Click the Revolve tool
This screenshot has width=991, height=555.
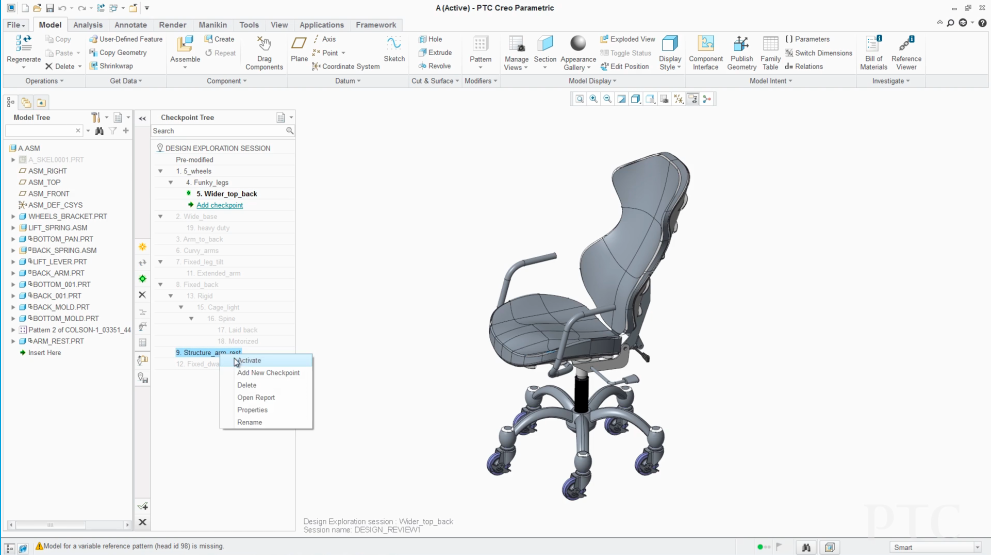(x=435, y=66)
